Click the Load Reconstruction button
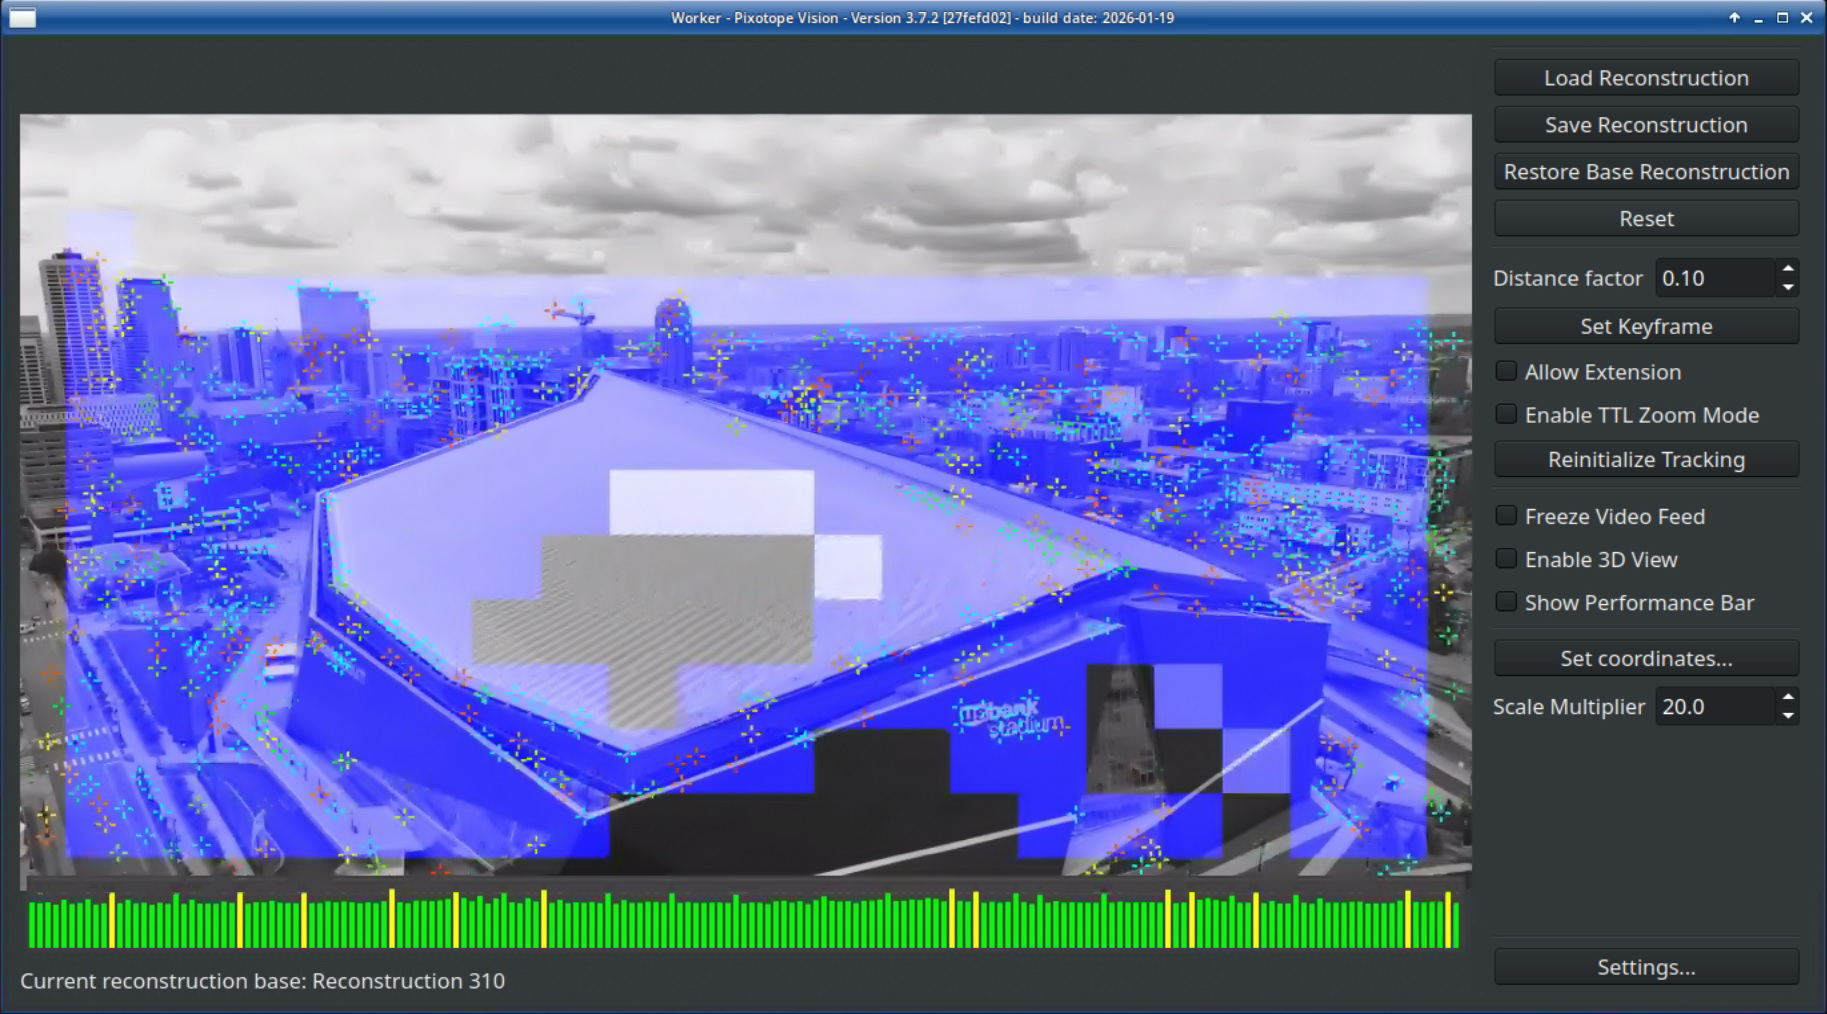 pyautogui.click(x=1646, y=78)
